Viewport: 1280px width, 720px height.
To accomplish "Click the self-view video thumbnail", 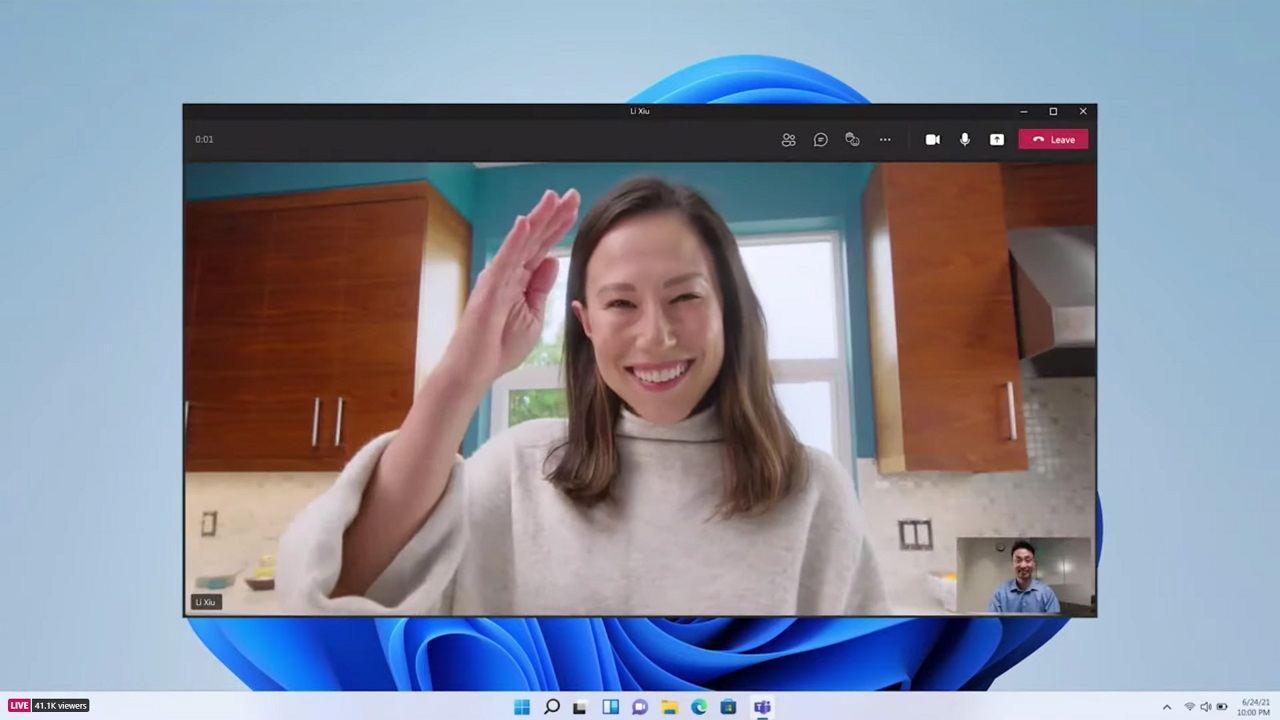I will pyautogui.click(x=1023, y=575).
